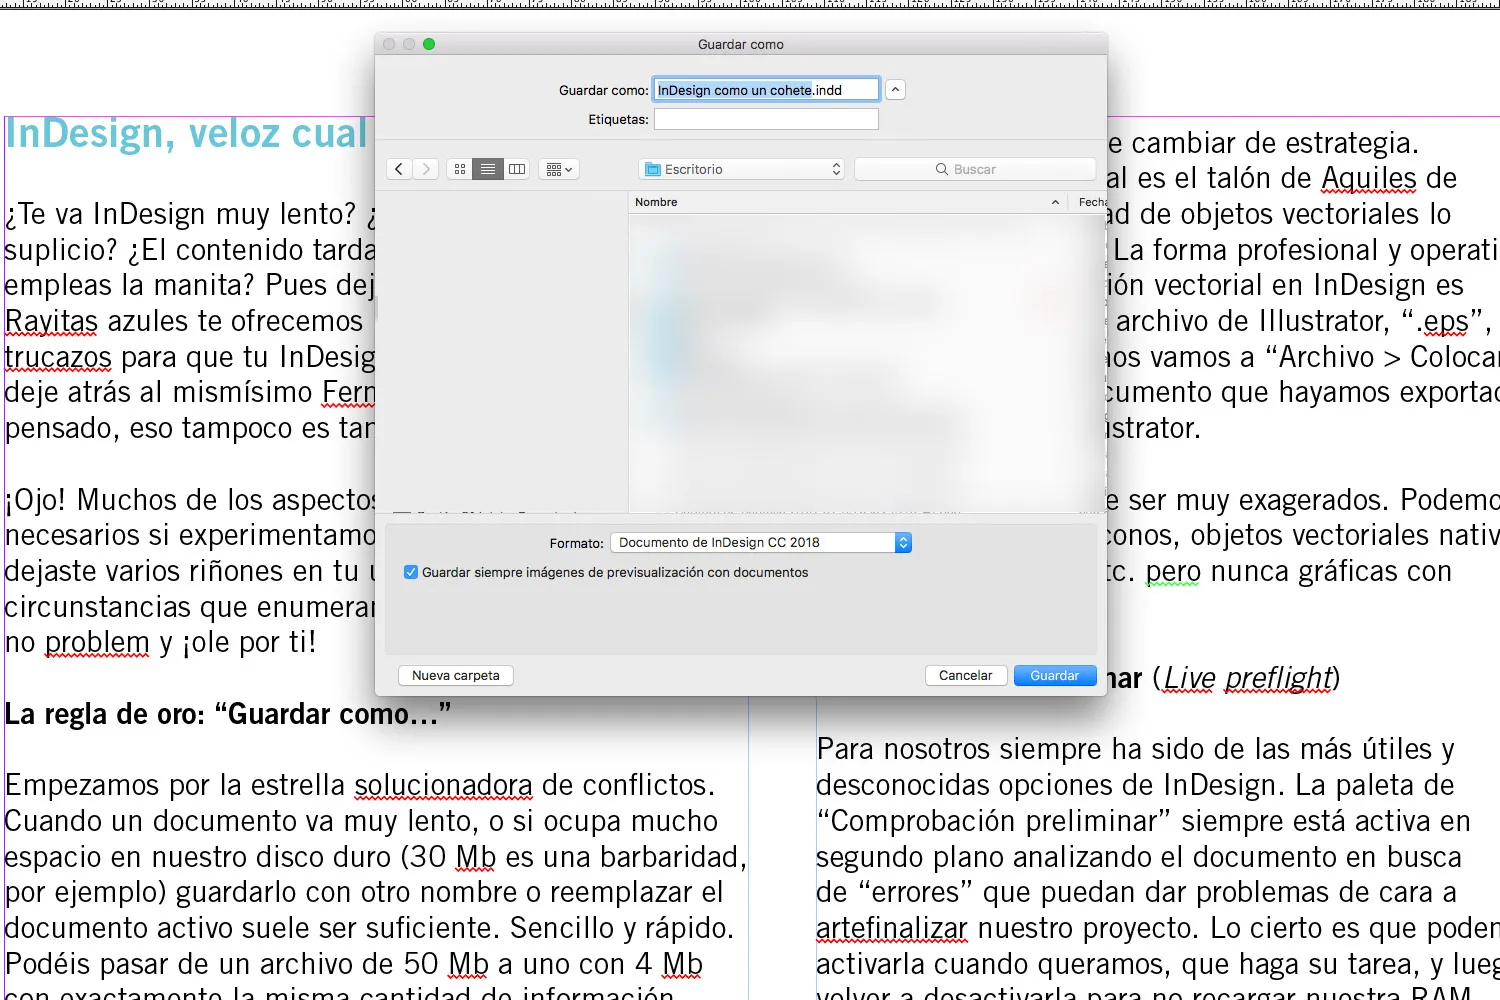Viewport: 1500px width, 1000px height.
Task: Go back to the previous folder
Action: coord(399,169)
